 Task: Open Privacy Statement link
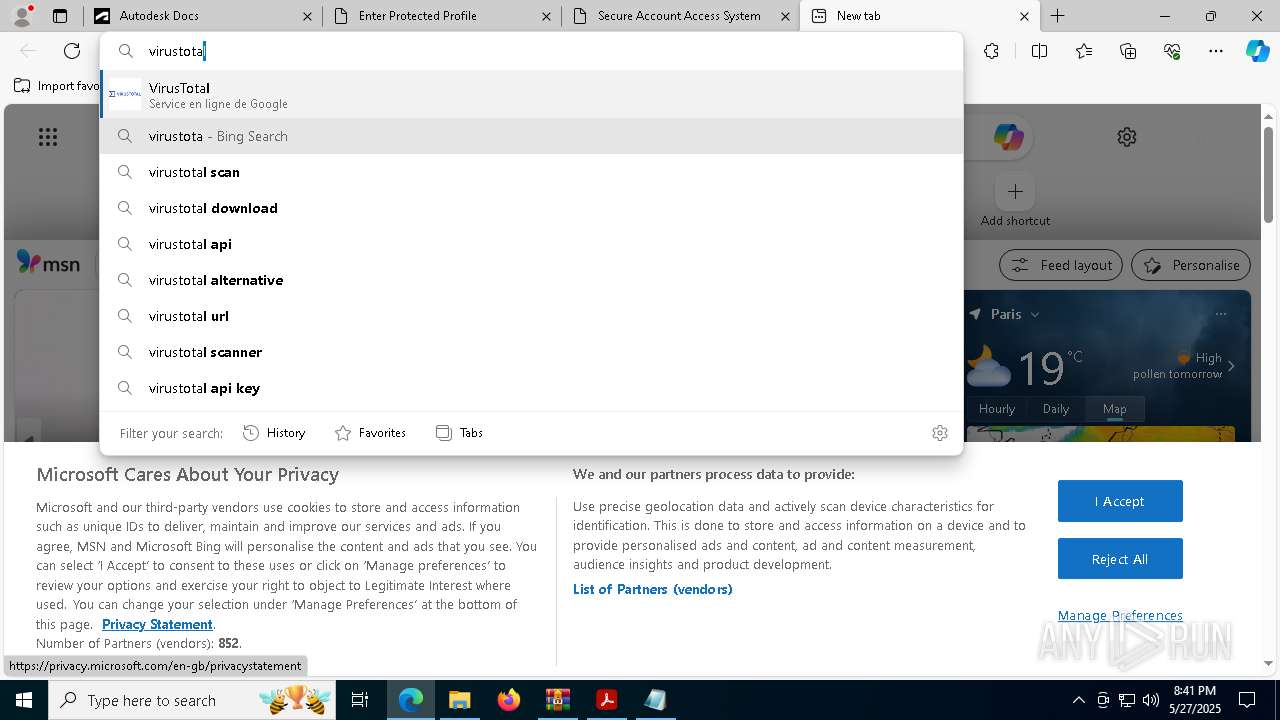pos(157,624)
